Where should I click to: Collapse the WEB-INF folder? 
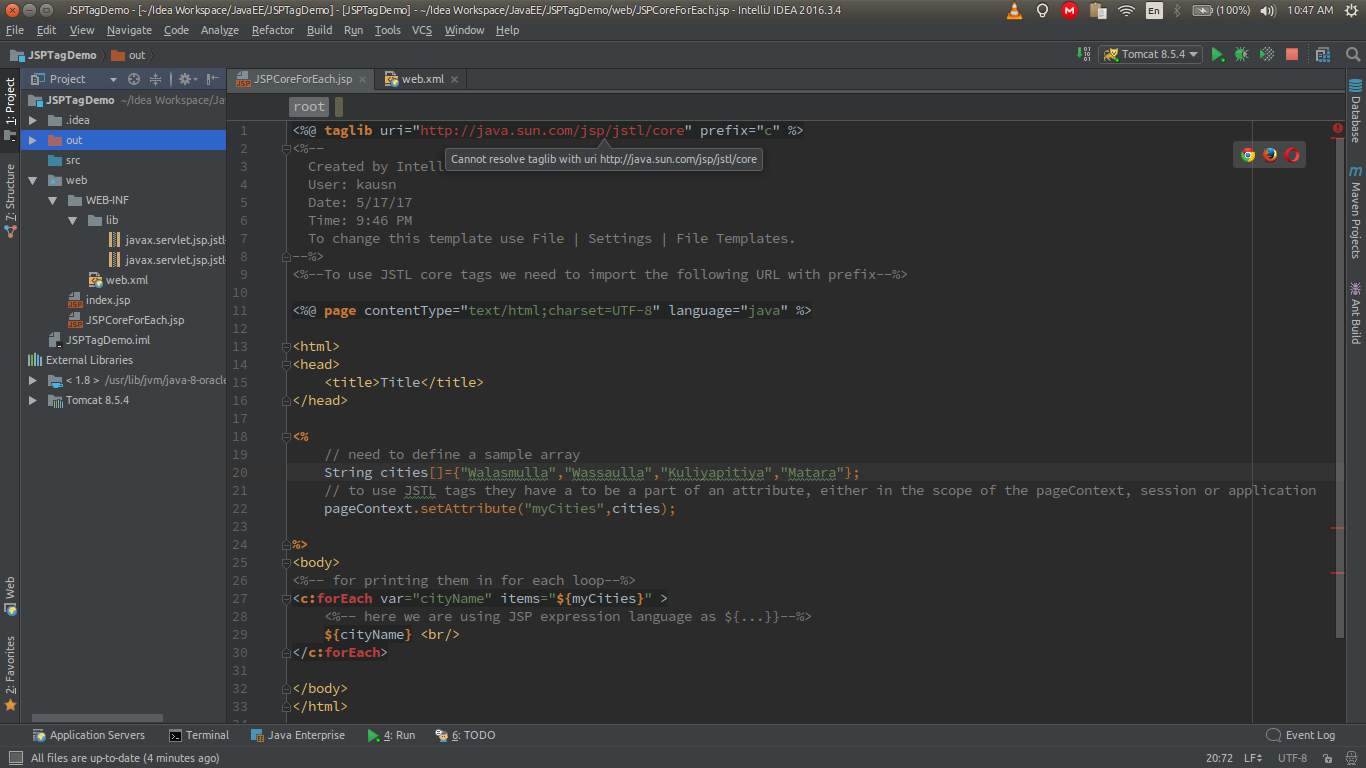click(53, 200)
